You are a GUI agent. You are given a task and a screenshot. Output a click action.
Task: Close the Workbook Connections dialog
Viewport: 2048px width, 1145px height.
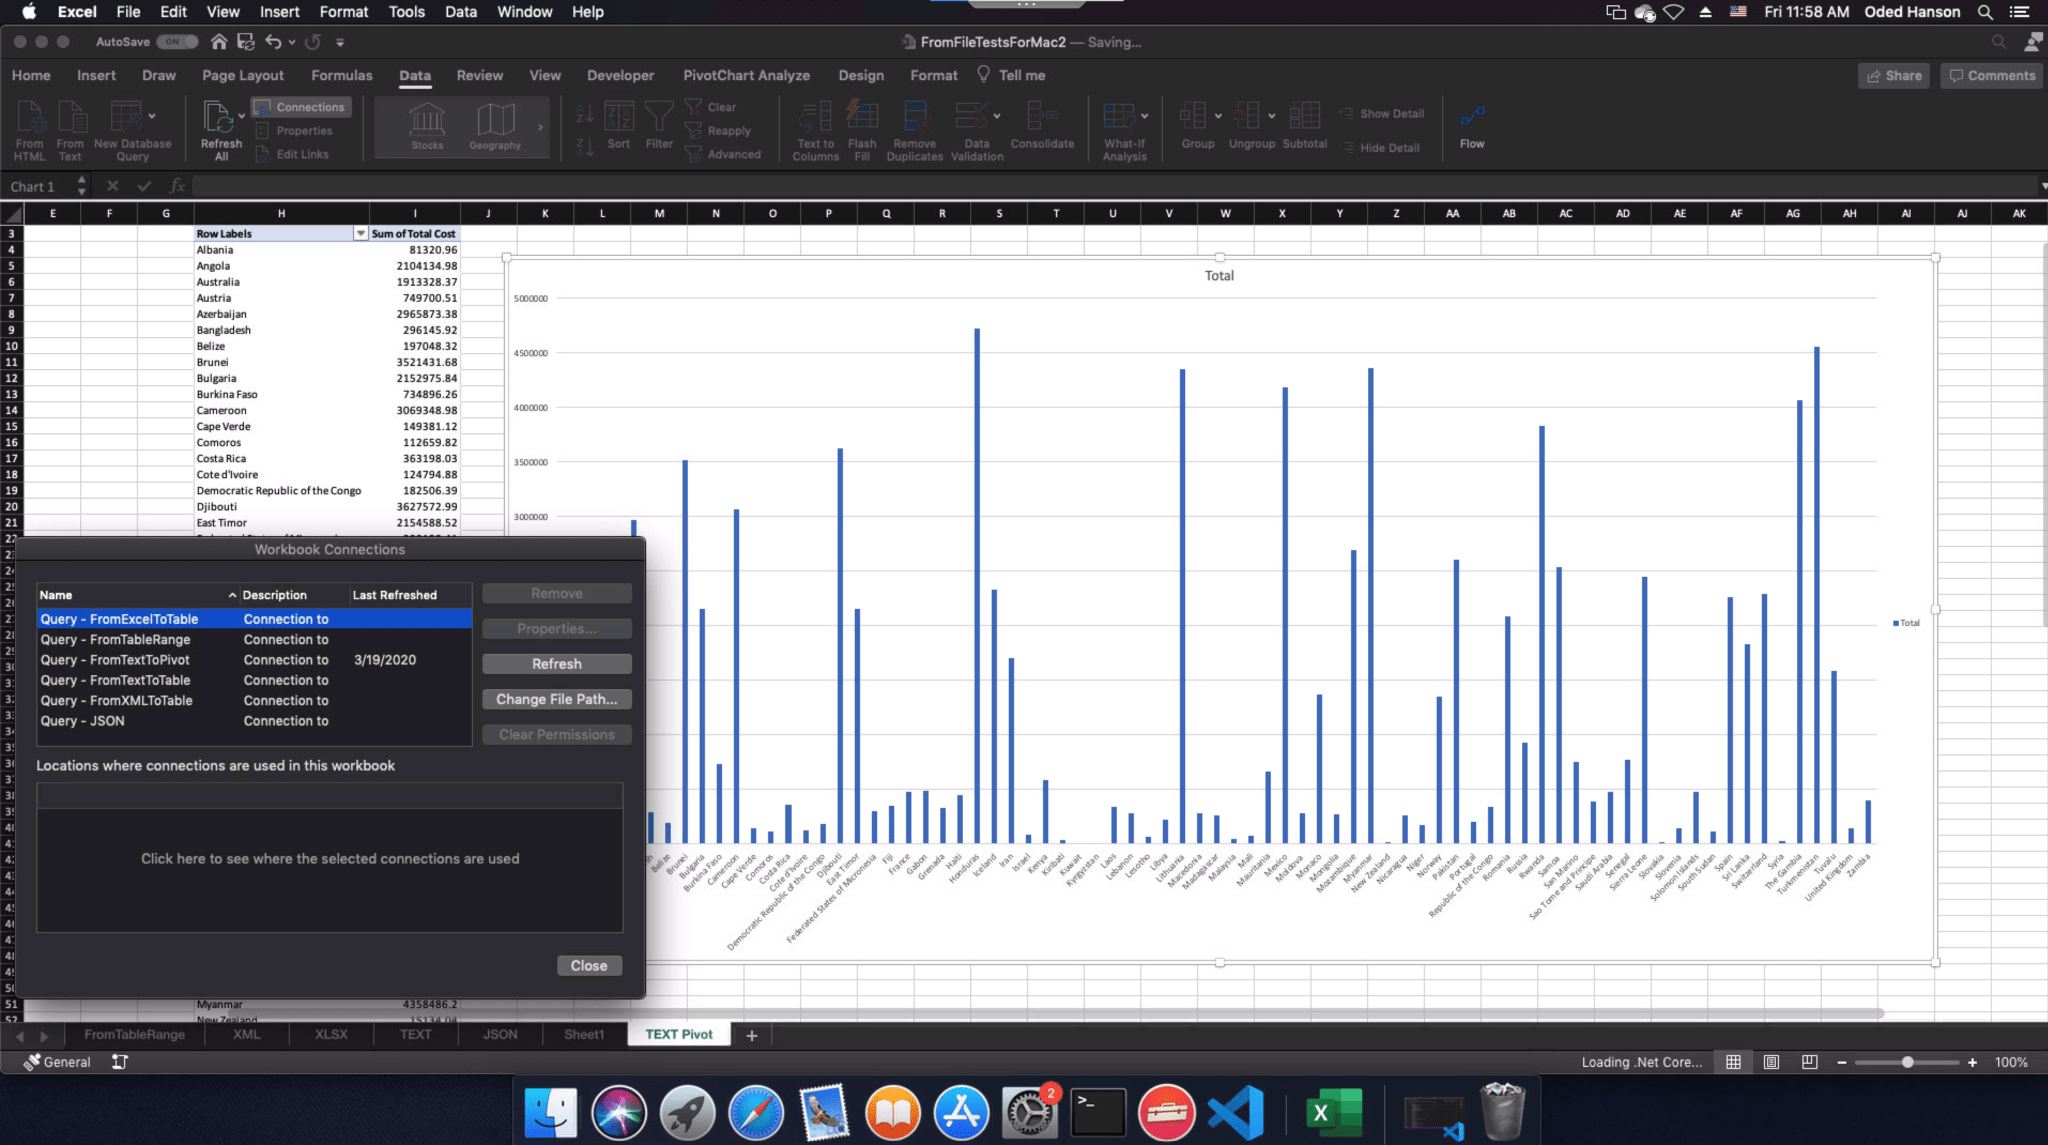click(x=589, y=965)
